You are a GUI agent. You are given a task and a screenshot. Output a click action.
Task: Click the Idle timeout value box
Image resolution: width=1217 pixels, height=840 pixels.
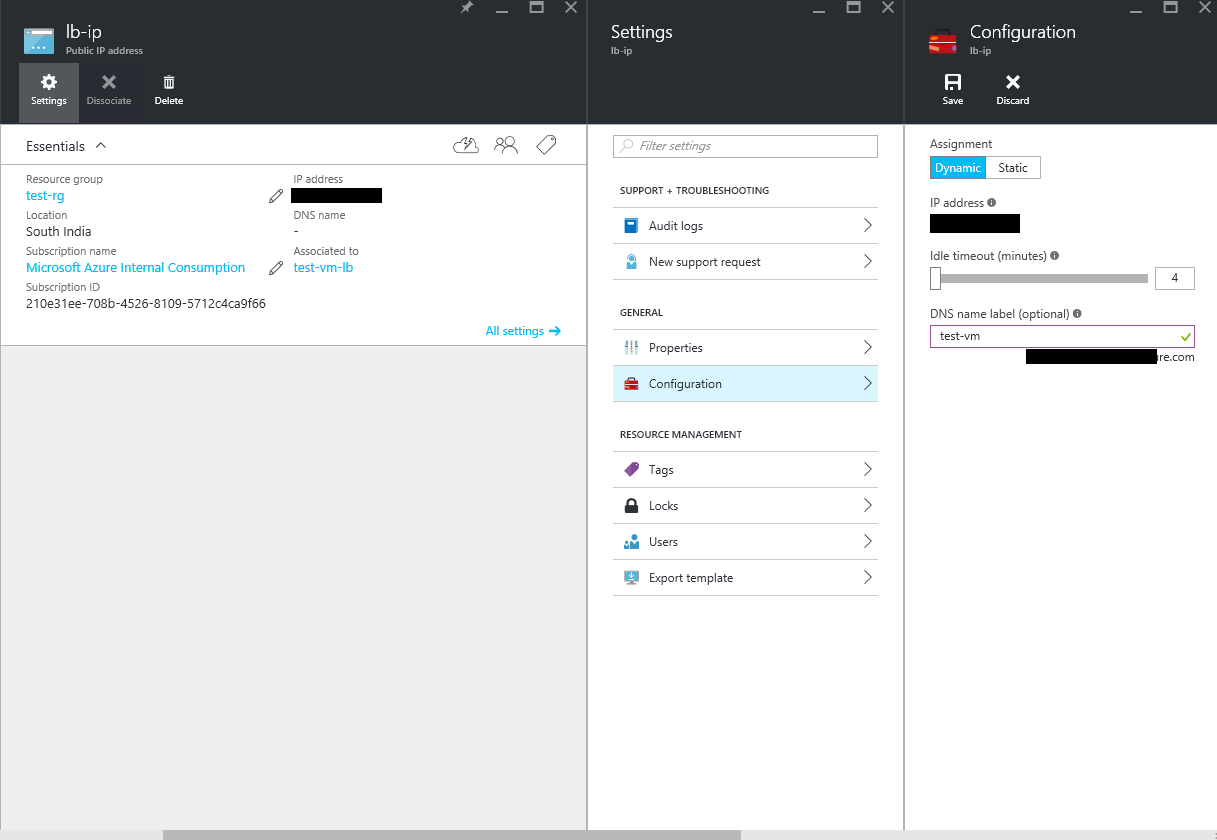(1175, 278)
